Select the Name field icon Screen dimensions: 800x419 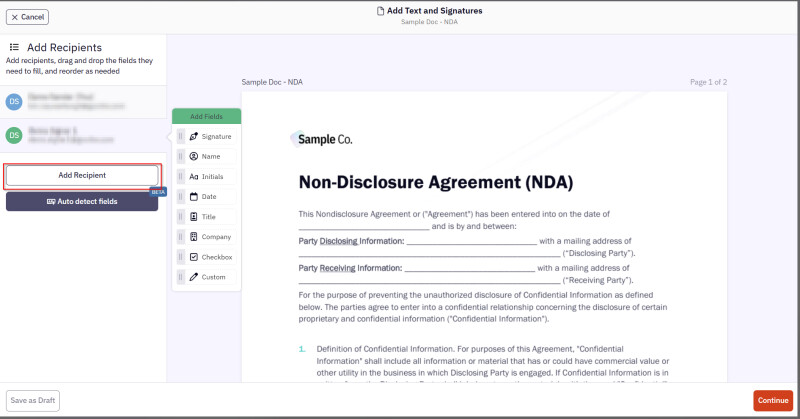[194, 156]
